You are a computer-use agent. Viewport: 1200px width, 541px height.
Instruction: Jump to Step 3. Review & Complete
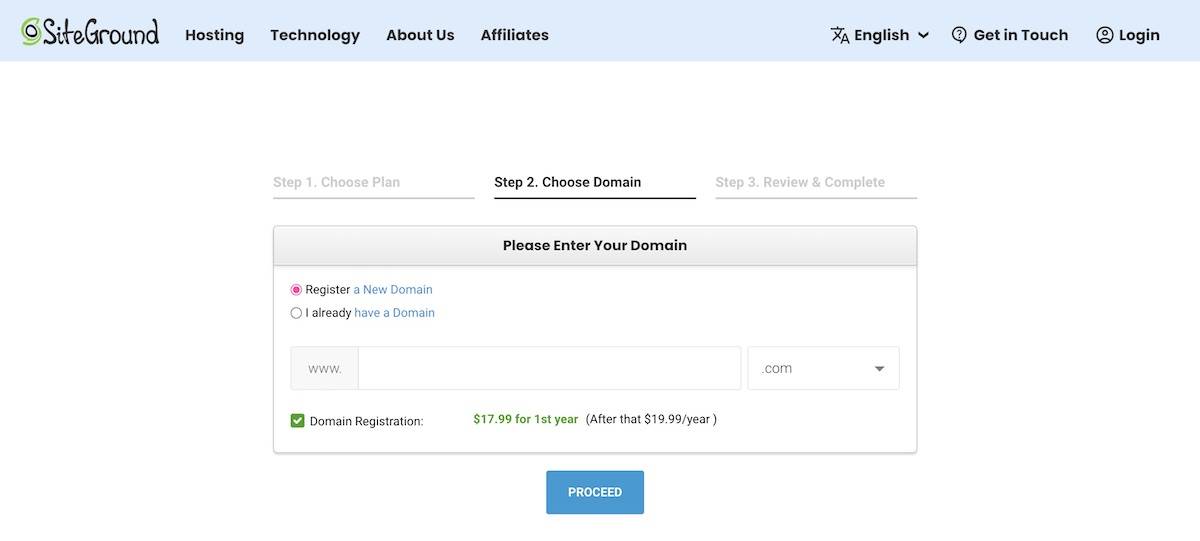pyautogui.click(x=800, y=182)
